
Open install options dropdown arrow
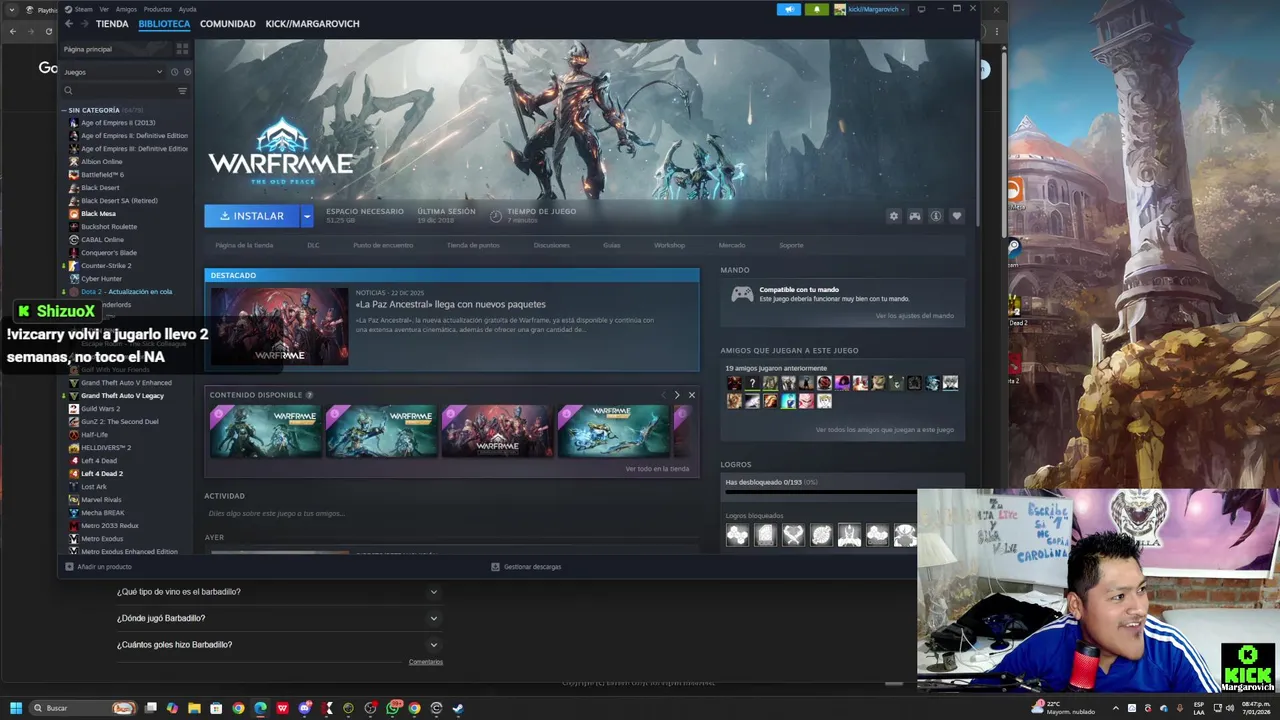pyautogui.click(x=307, y=216)
